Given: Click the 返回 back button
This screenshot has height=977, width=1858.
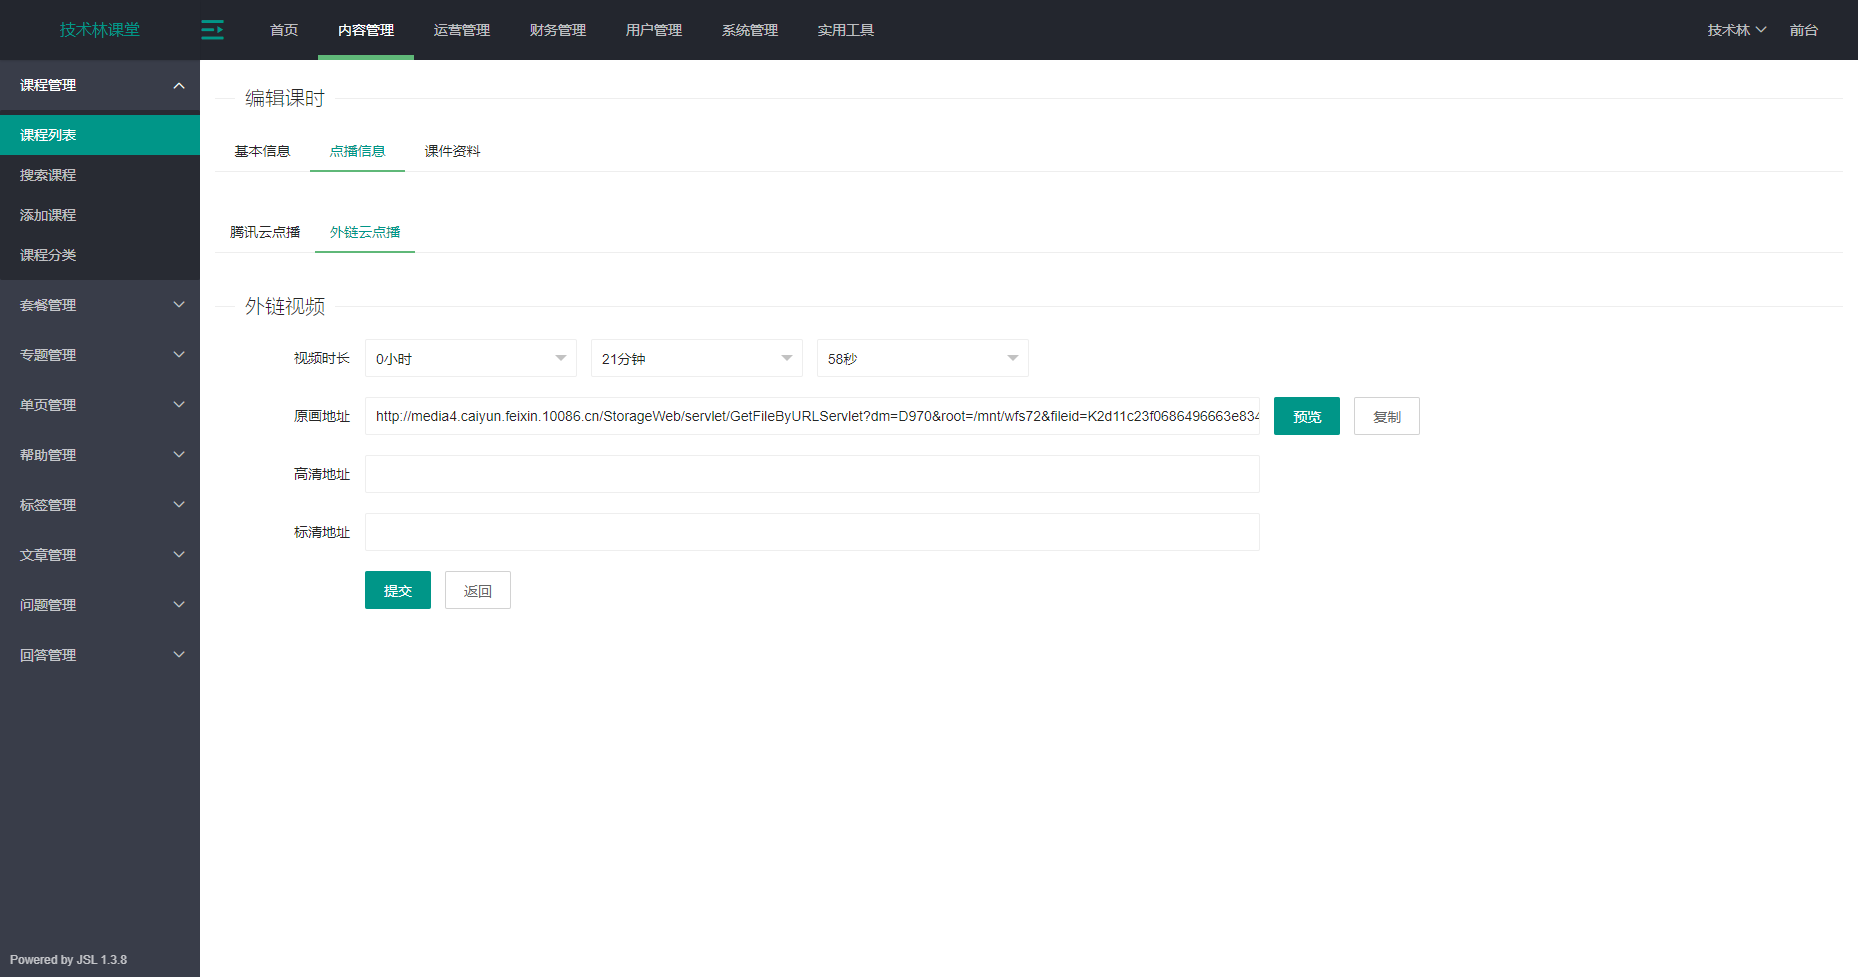Looking at the screenshot, I should (478, 590).
